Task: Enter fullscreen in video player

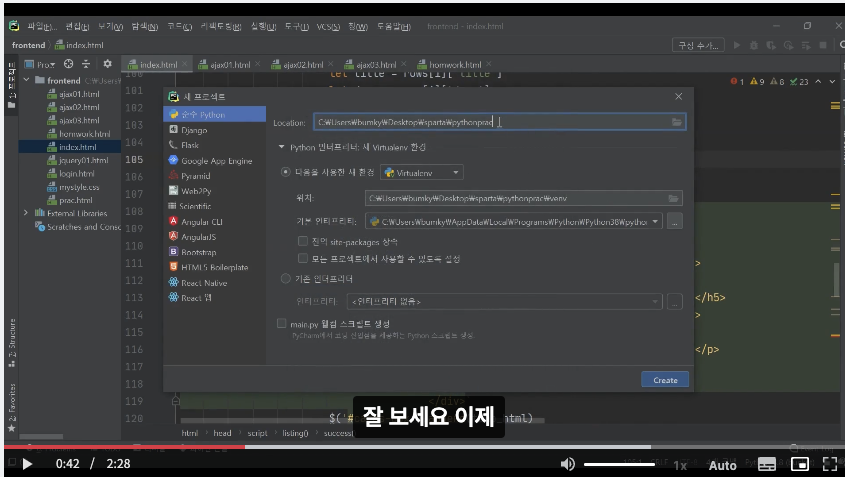Action: tap(830, 464)
